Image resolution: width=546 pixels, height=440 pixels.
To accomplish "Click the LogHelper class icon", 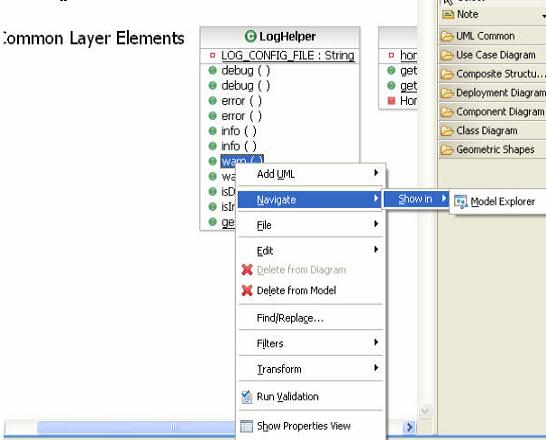I will (x=250, y=36).
